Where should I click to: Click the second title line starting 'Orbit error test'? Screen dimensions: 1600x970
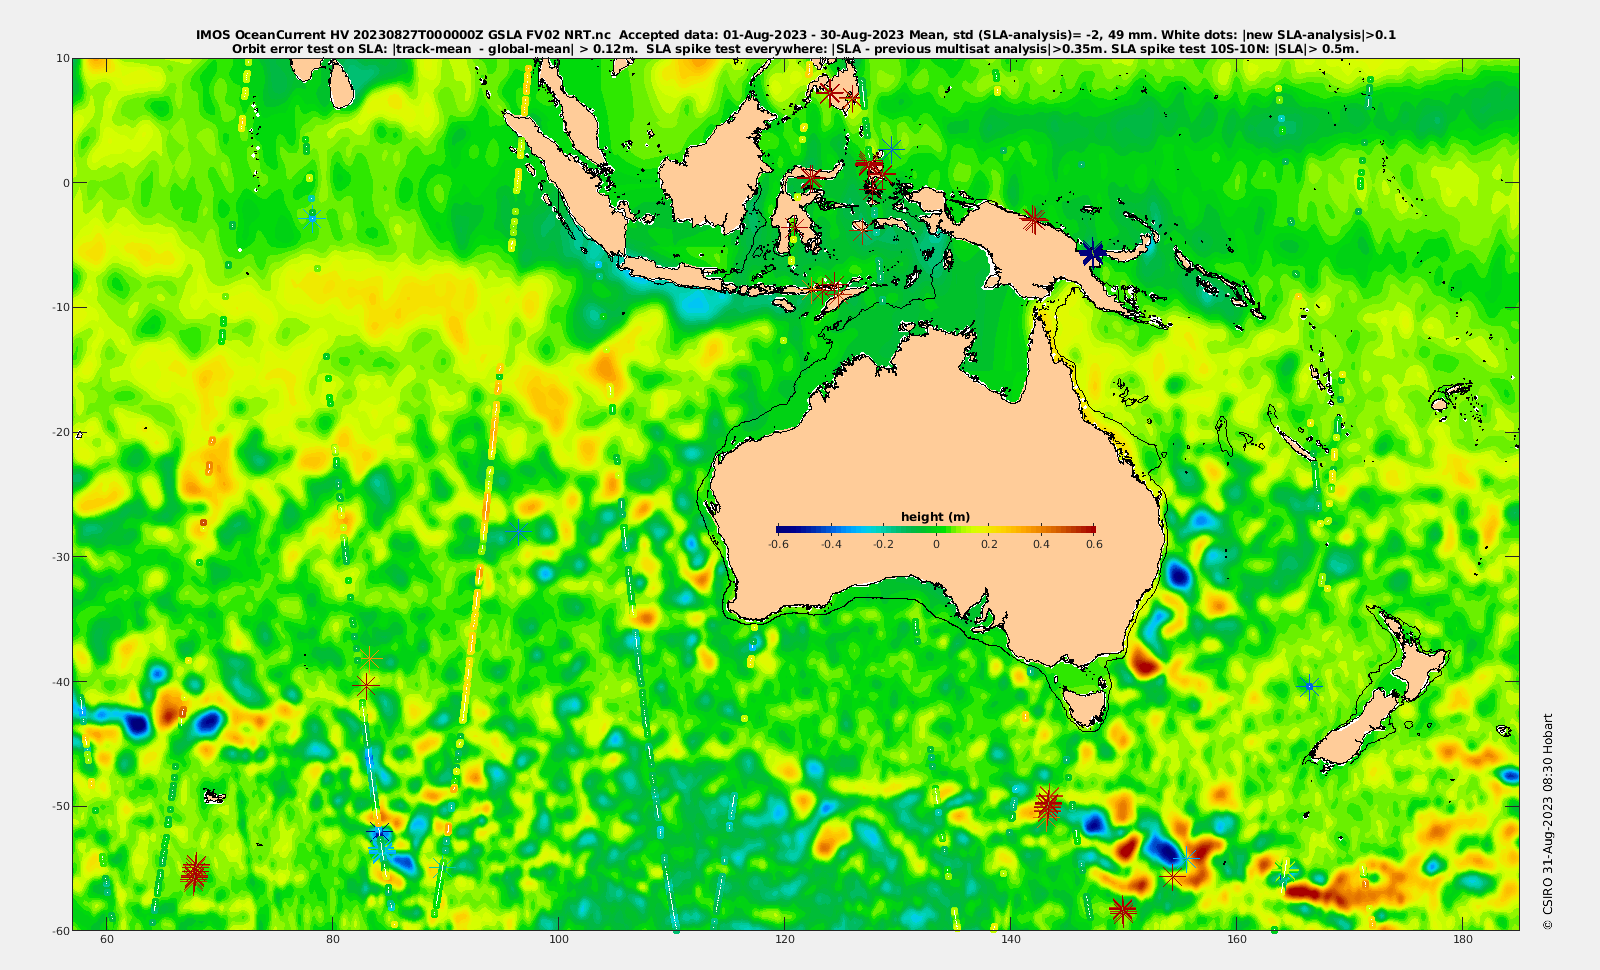796,48
